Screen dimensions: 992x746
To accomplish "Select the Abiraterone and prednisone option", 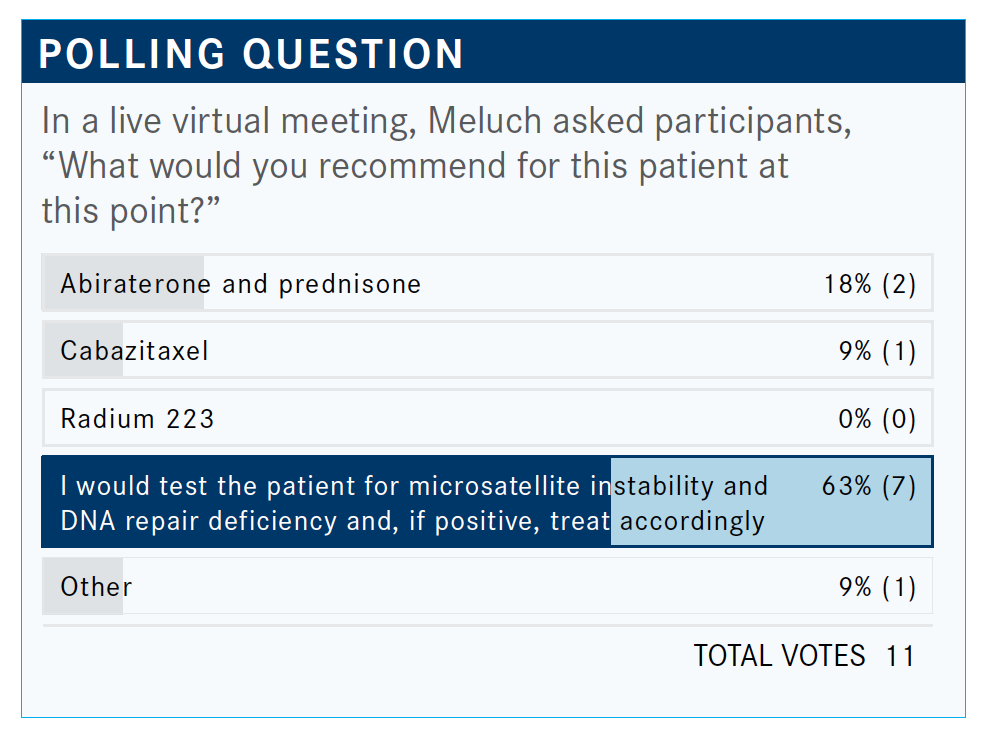I will pyautogui.click(x=240, y=284).
